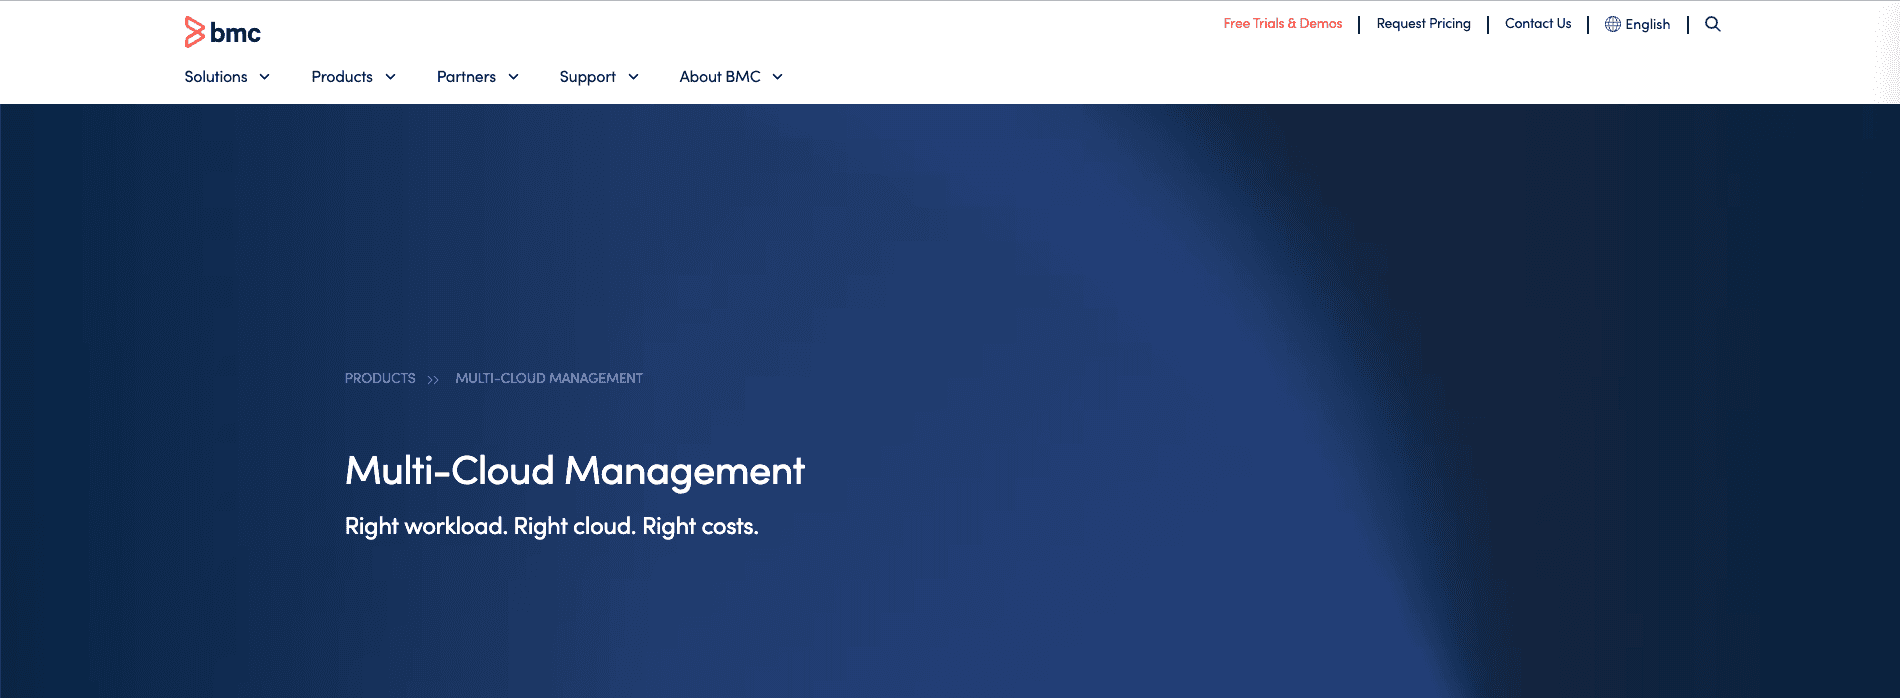Open the About BMC menu
This screenshot has height=698, width=1900.
click(720, 77)
